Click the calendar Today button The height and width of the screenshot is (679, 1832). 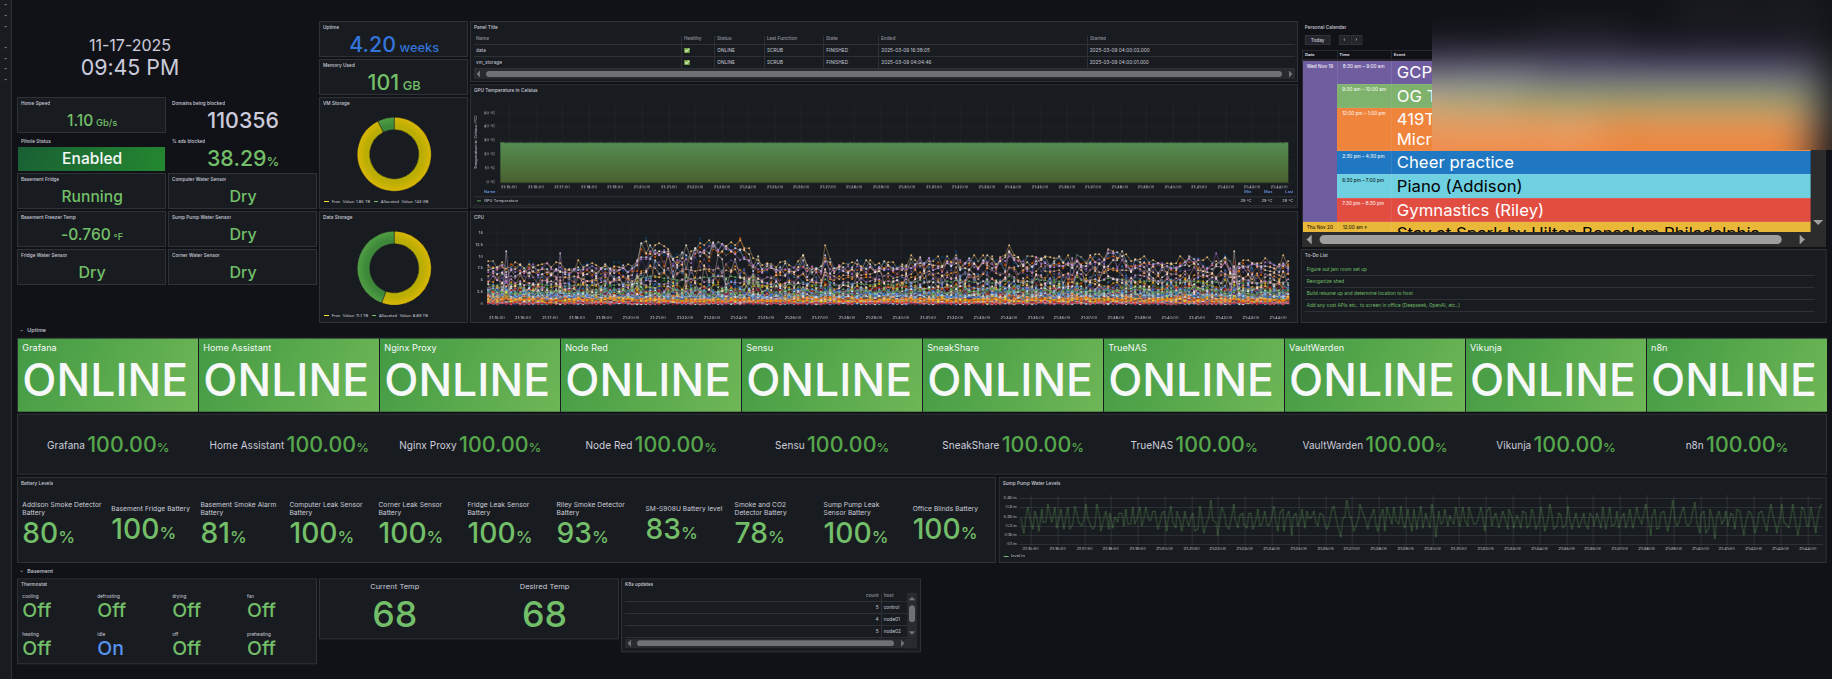[x=1318, y=40]
